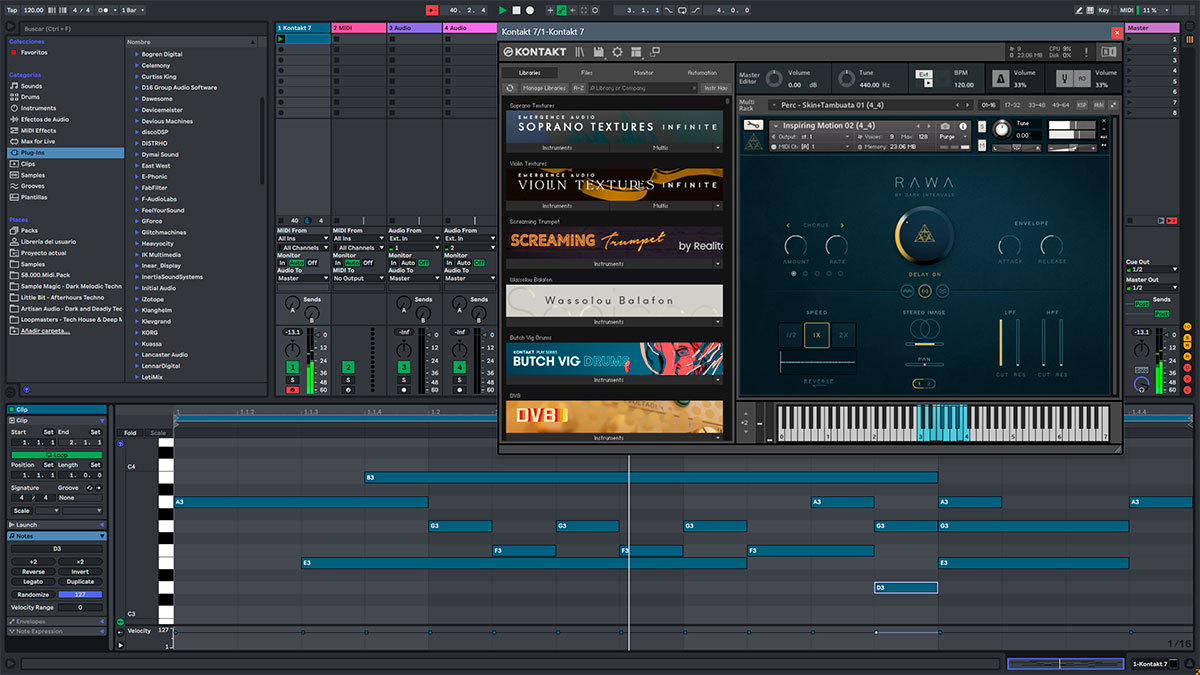This screenshot has height=675, width=1200.
Task: Toggle track 3 activator button
Action: click(404, 368)
